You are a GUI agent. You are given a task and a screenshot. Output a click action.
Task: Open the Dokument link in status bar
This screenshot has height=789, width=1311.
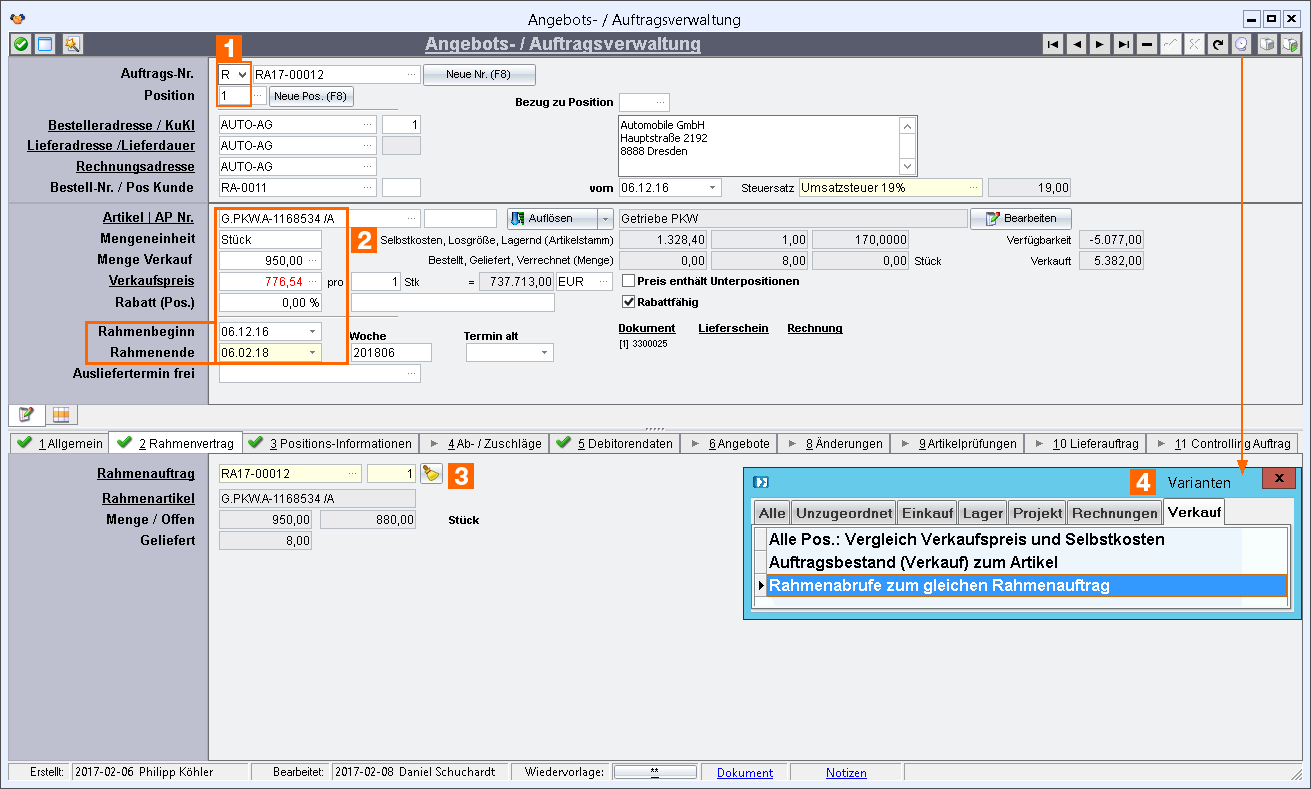click(x=745, y=773)
